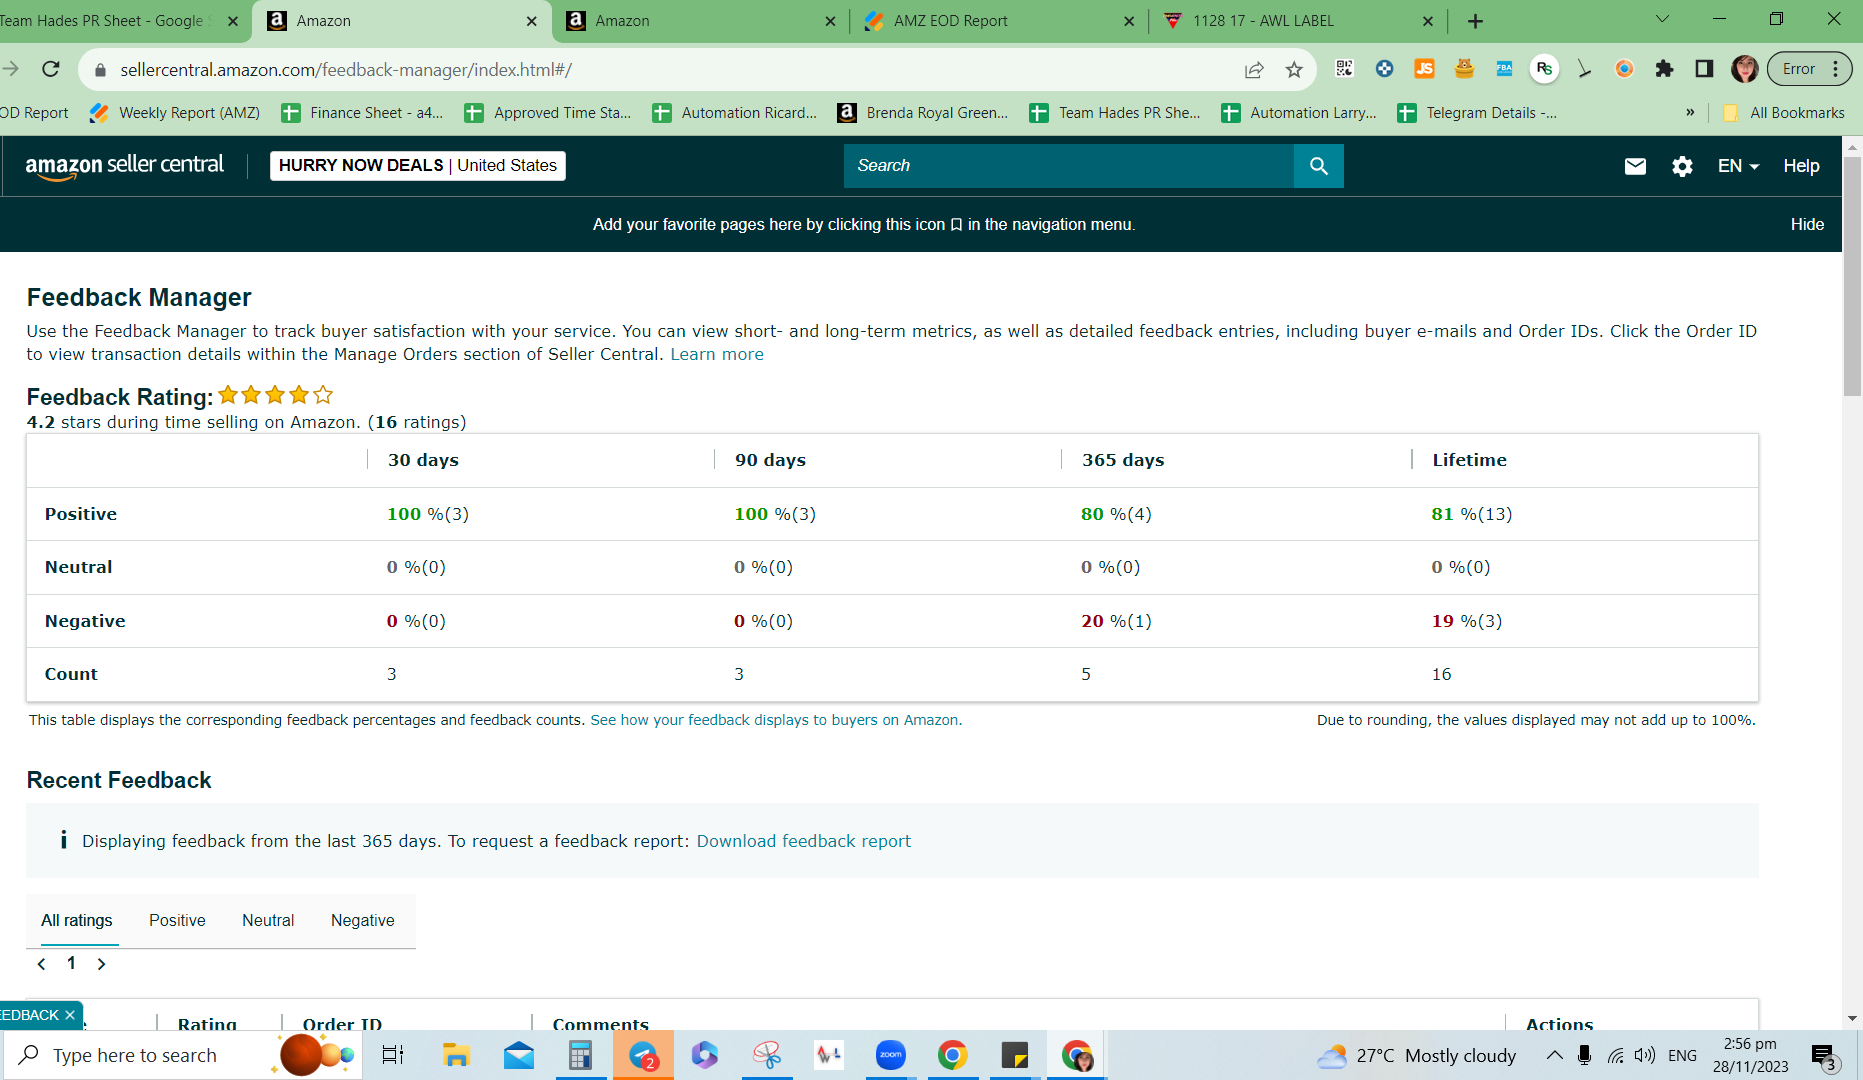Select the All ratings tab

tap(77, 920)
